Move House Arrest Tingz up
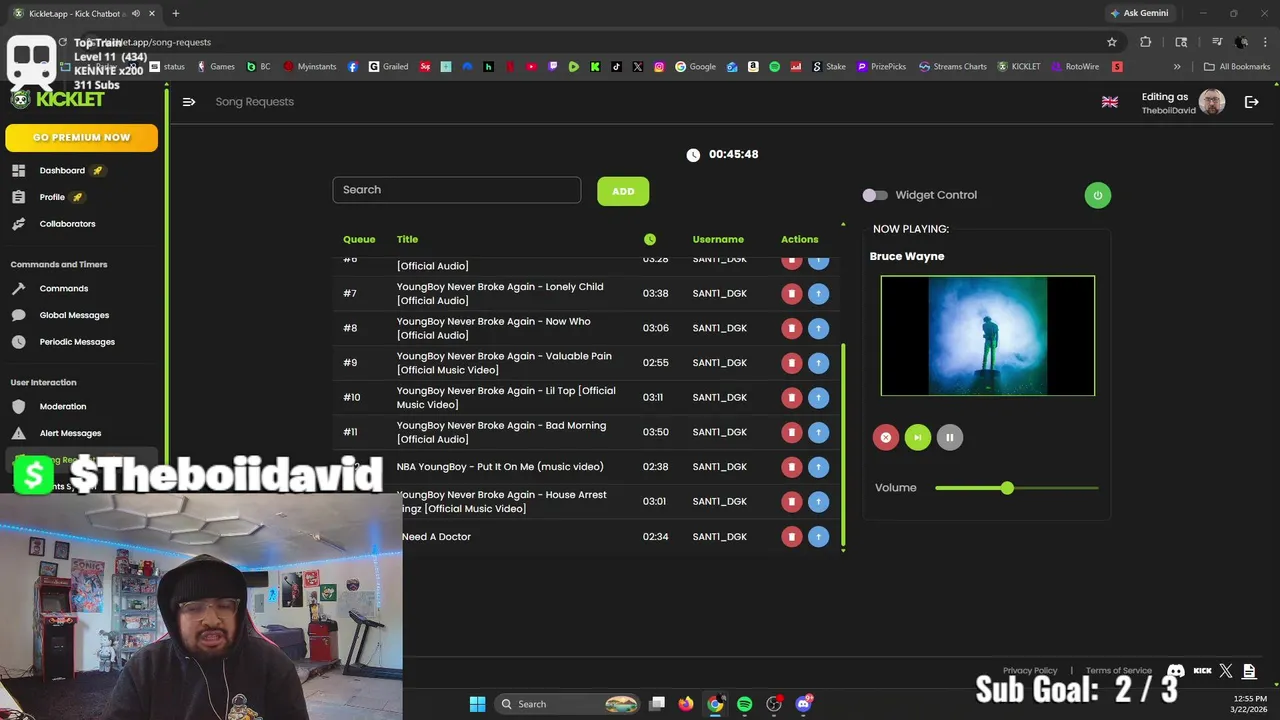 (818, 501)
